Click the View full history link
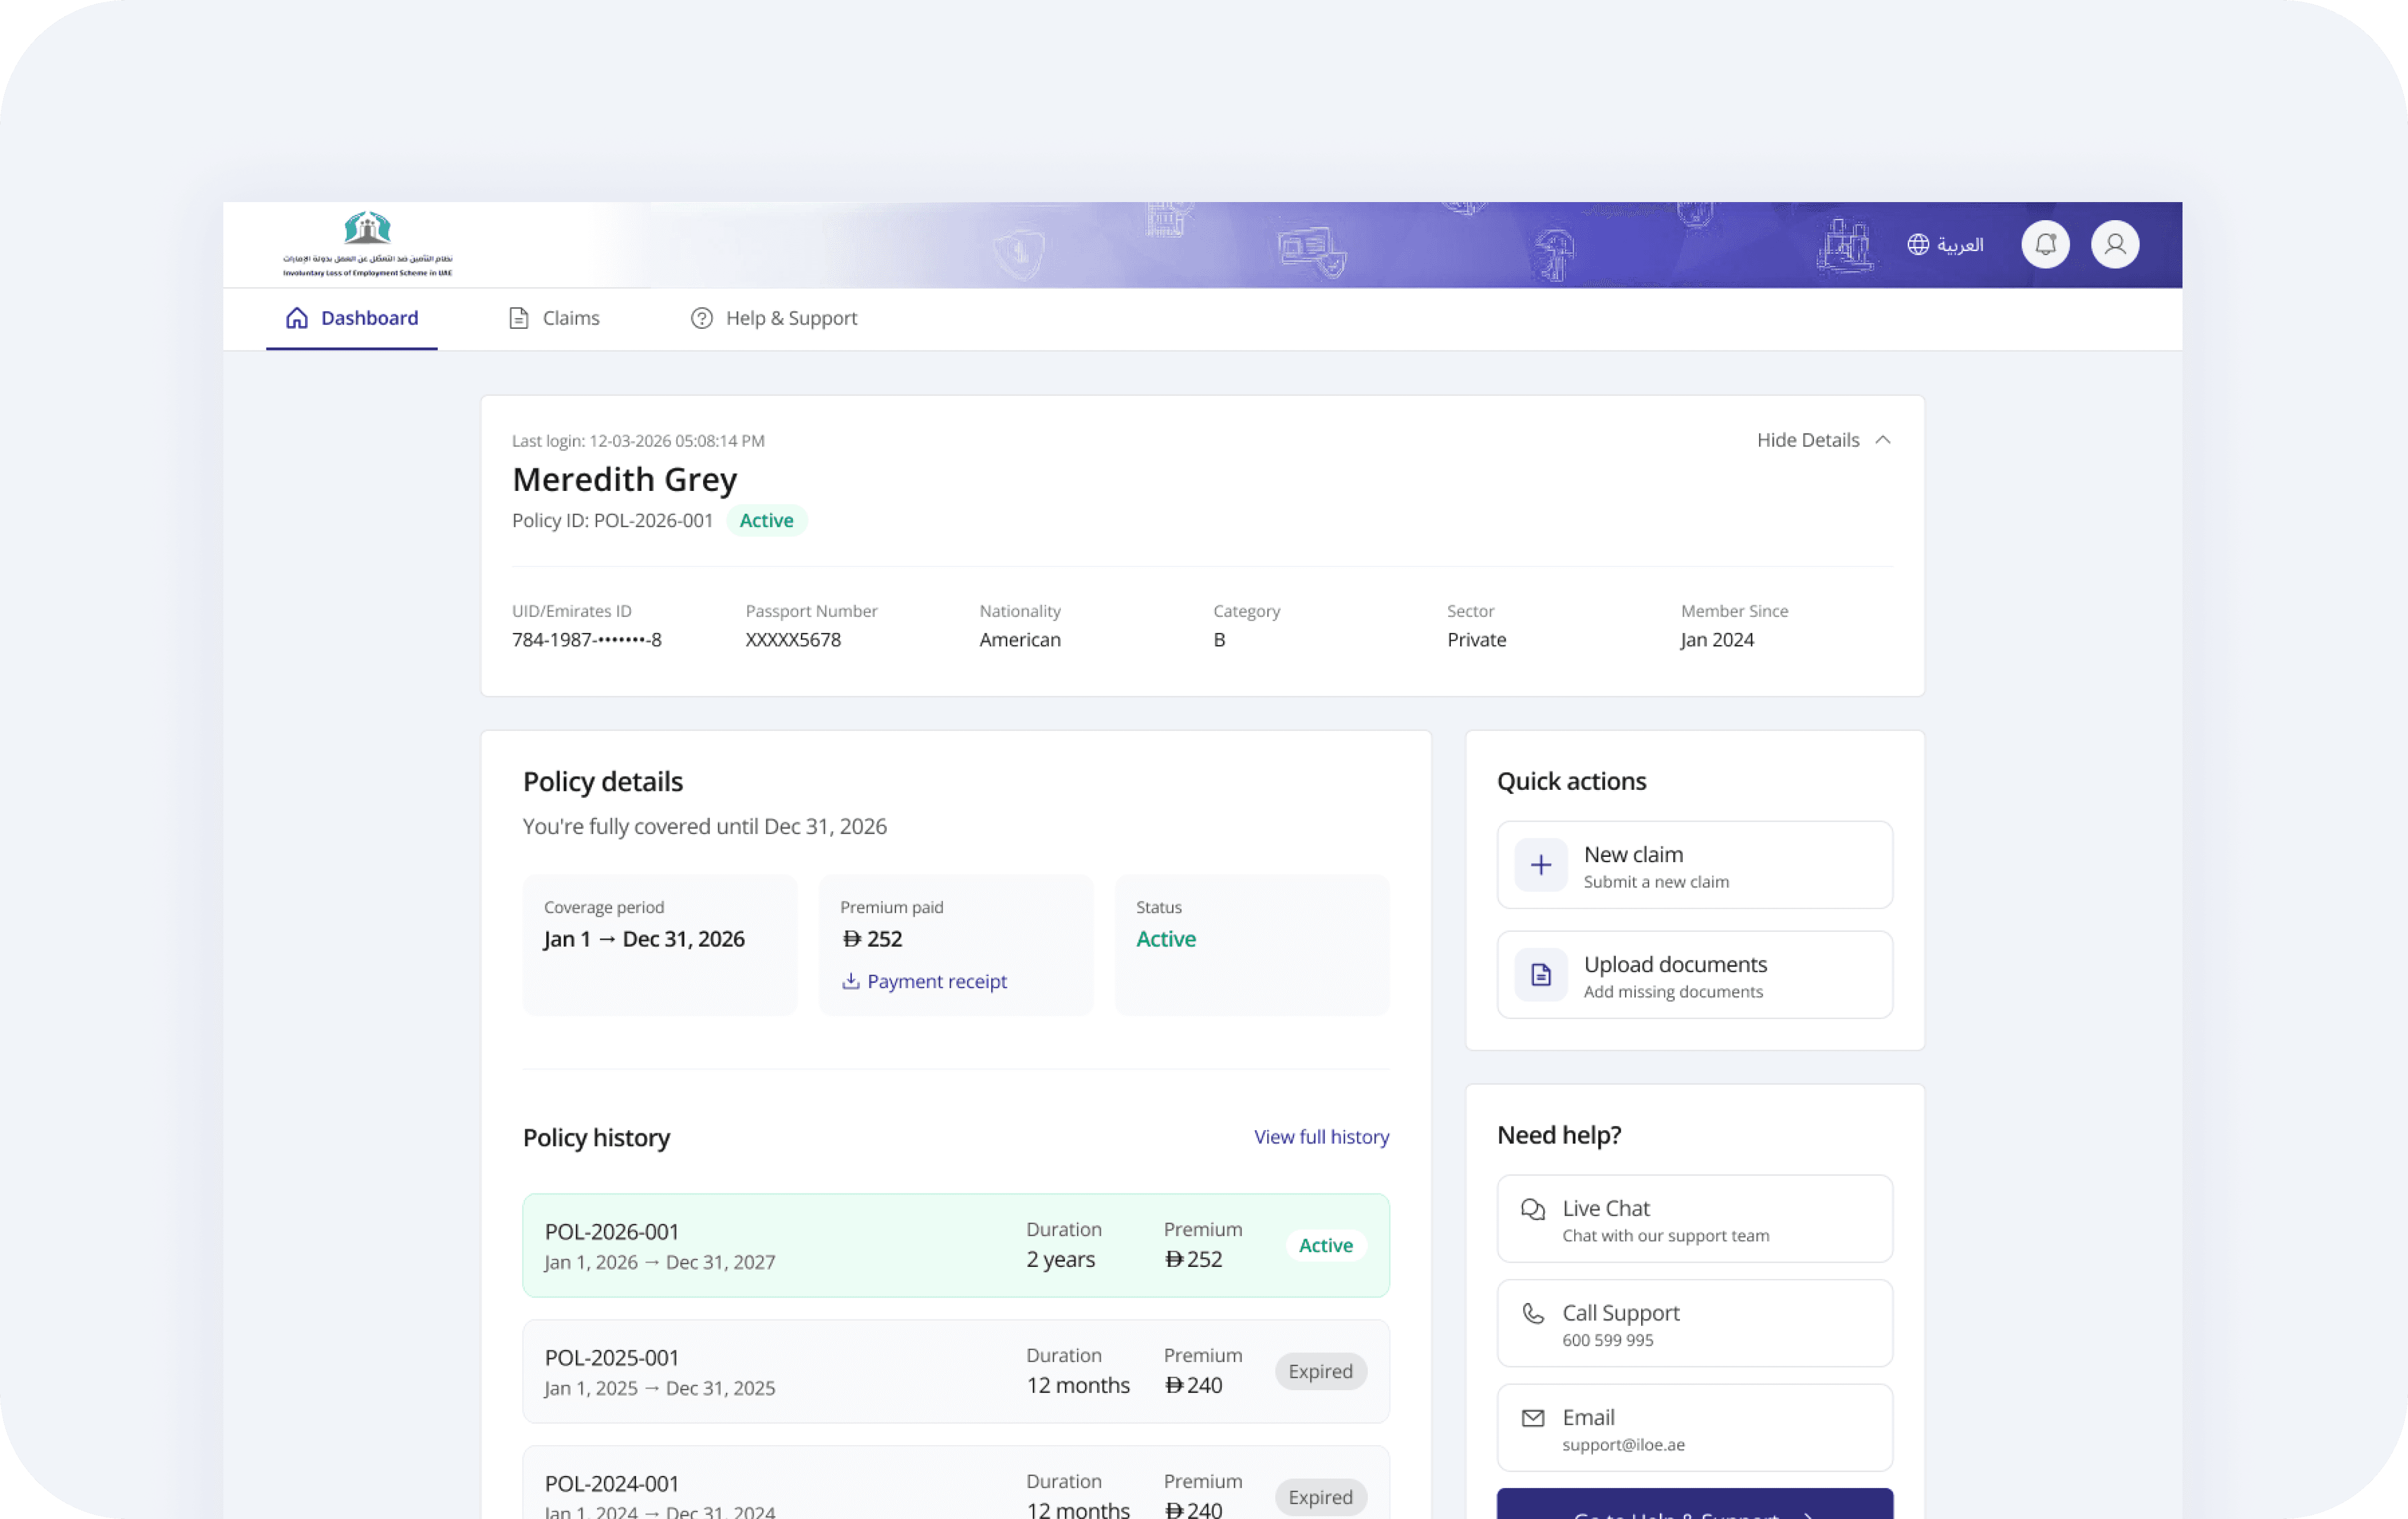Screen dimensions: 2408x1519 click(1320, 1137)
